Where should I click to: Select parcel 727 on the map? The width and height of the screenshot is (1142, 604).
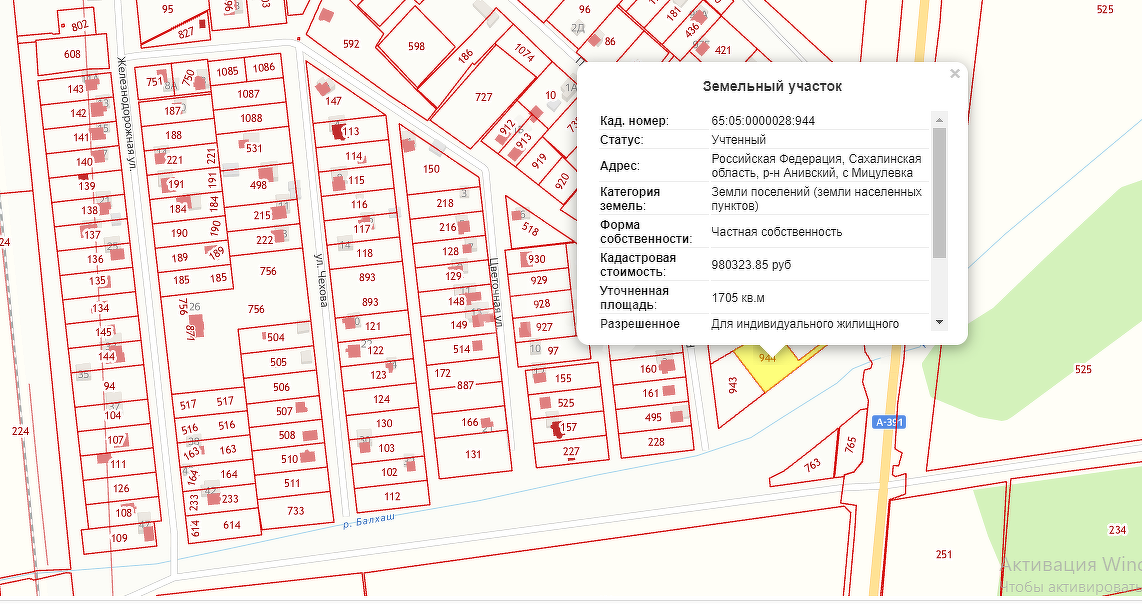coord(483,97)
